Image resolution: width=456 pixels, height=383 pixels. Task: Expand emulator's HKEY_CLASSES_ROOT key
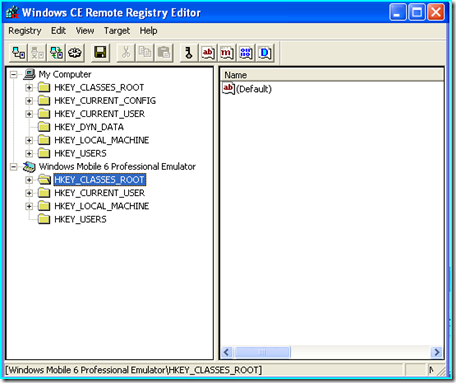pos(29,180)
